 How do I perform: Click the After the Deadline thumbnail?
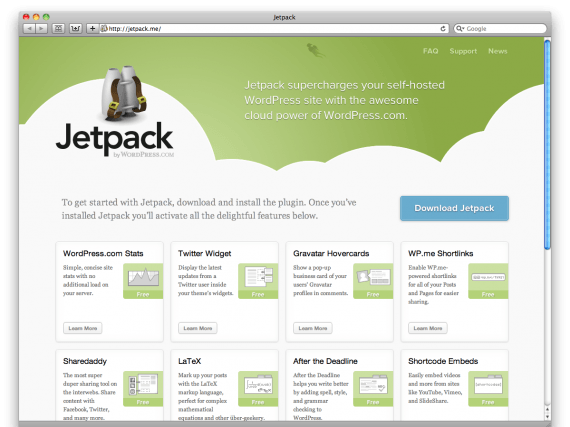[373, 388]
